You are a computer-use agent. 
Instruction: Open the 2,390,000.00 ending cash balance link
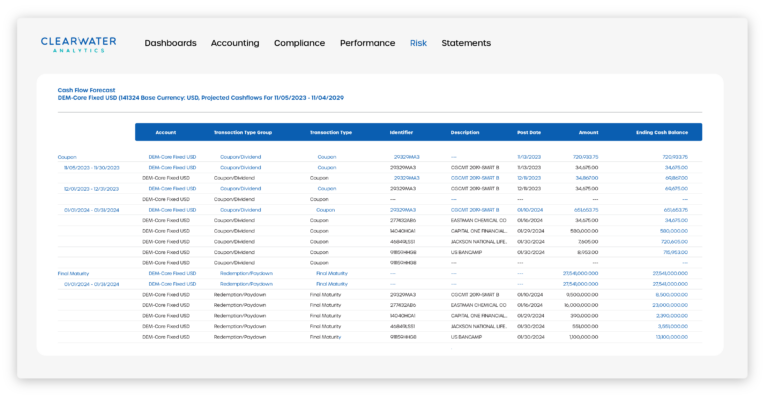(672, 316)
